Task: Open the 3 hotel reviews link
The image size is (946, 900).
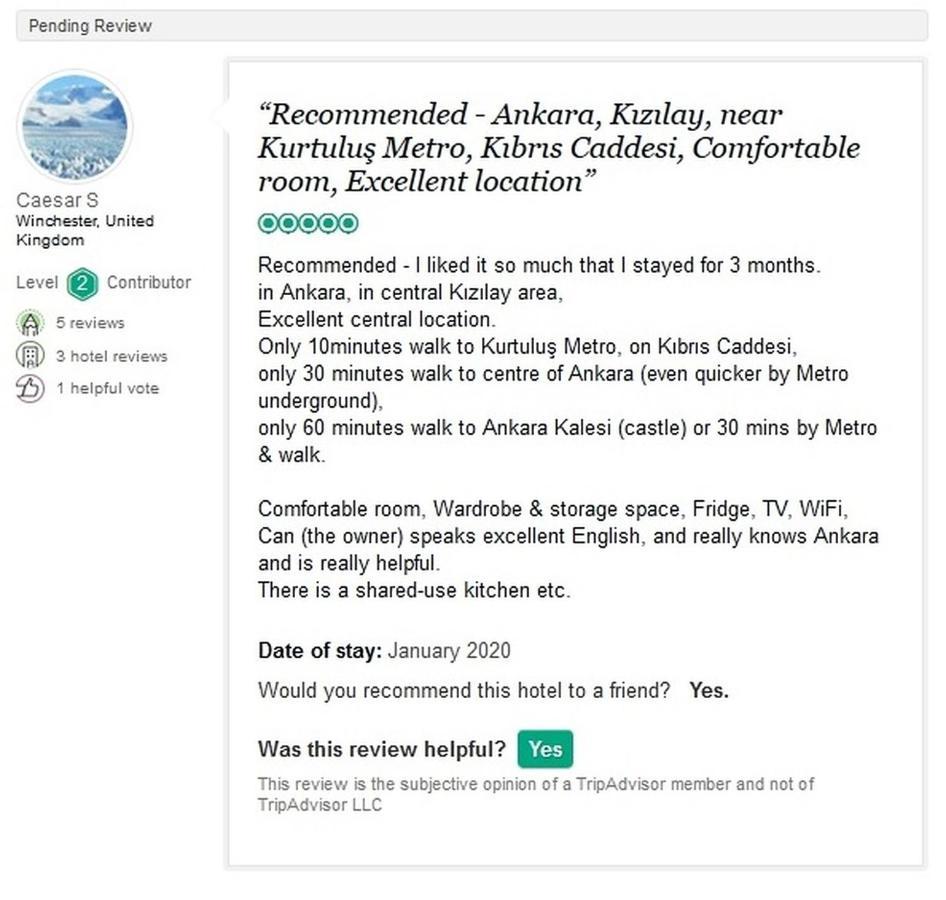Action: (x=112, y=357)
